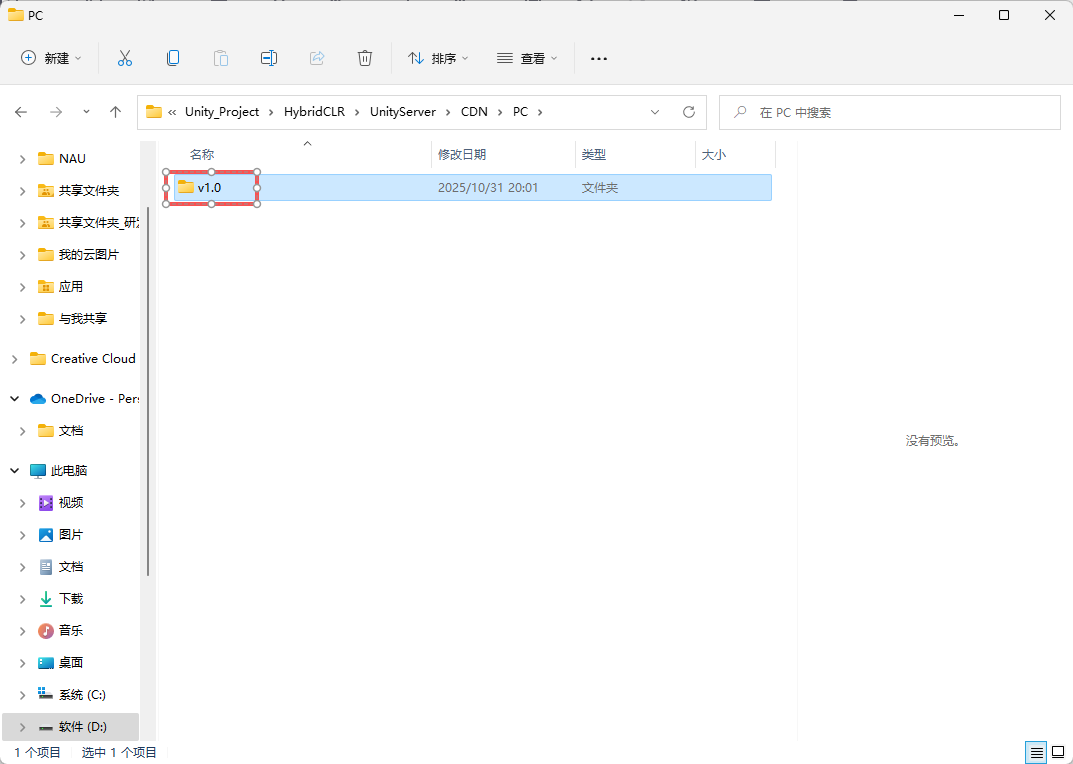Viewport: 1073px width, 764px height.
Task: Expand the 下载 tree node
Action: pyautogui.click(x=23, y=599)
